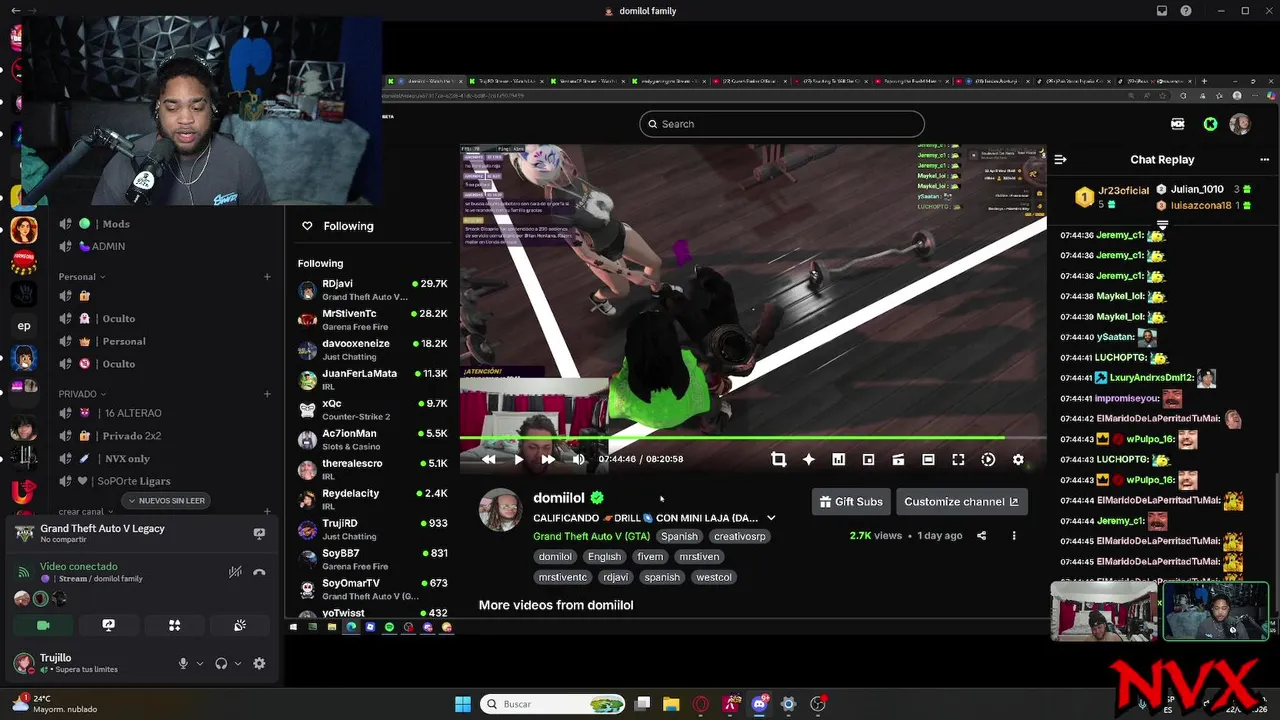This screenshot has width=1280, height=720.
Task: Jump to NUEVOS SIN LEER messages
Action: tap(167, 501)
